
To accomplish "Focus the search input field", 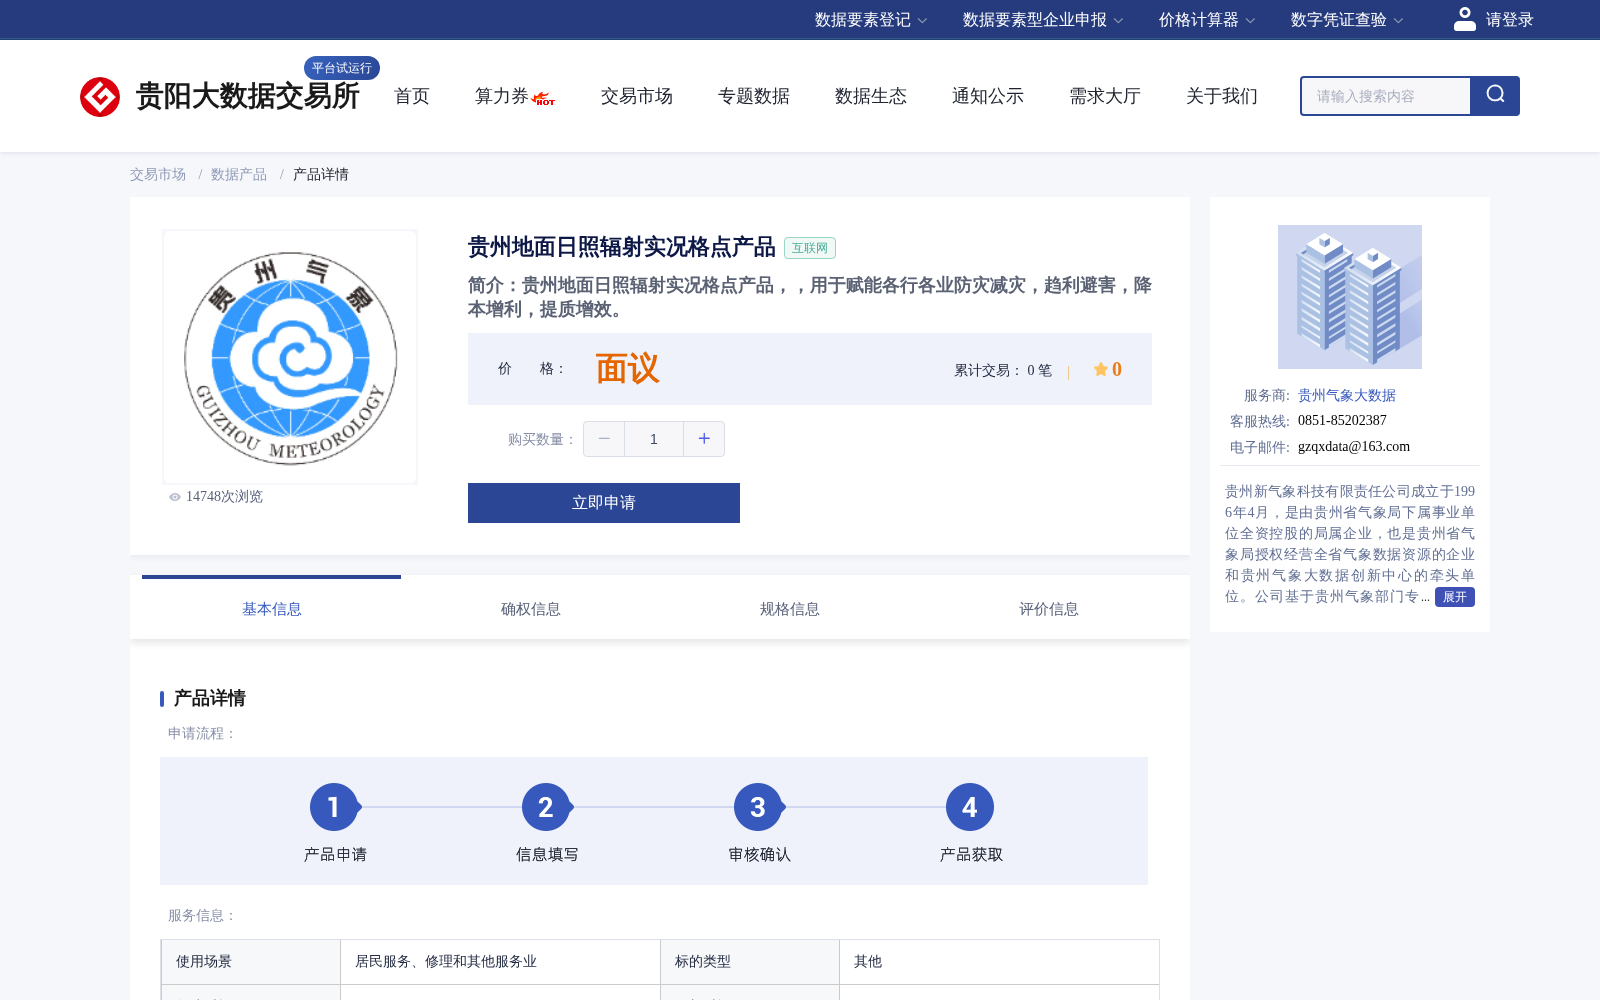I will [1386, 96].
